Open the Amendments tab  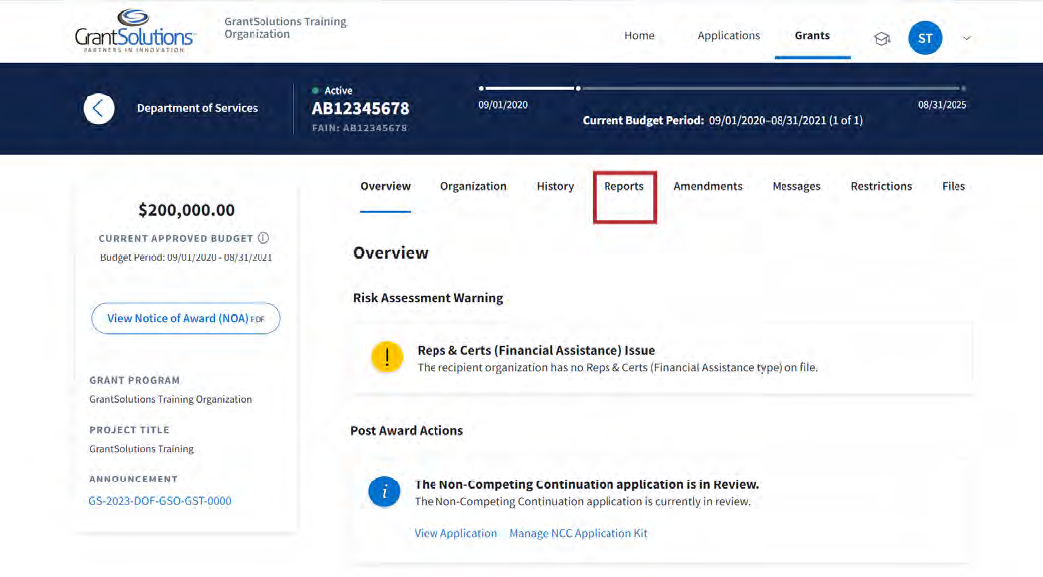pyautogui.click(x=708, y=187)
